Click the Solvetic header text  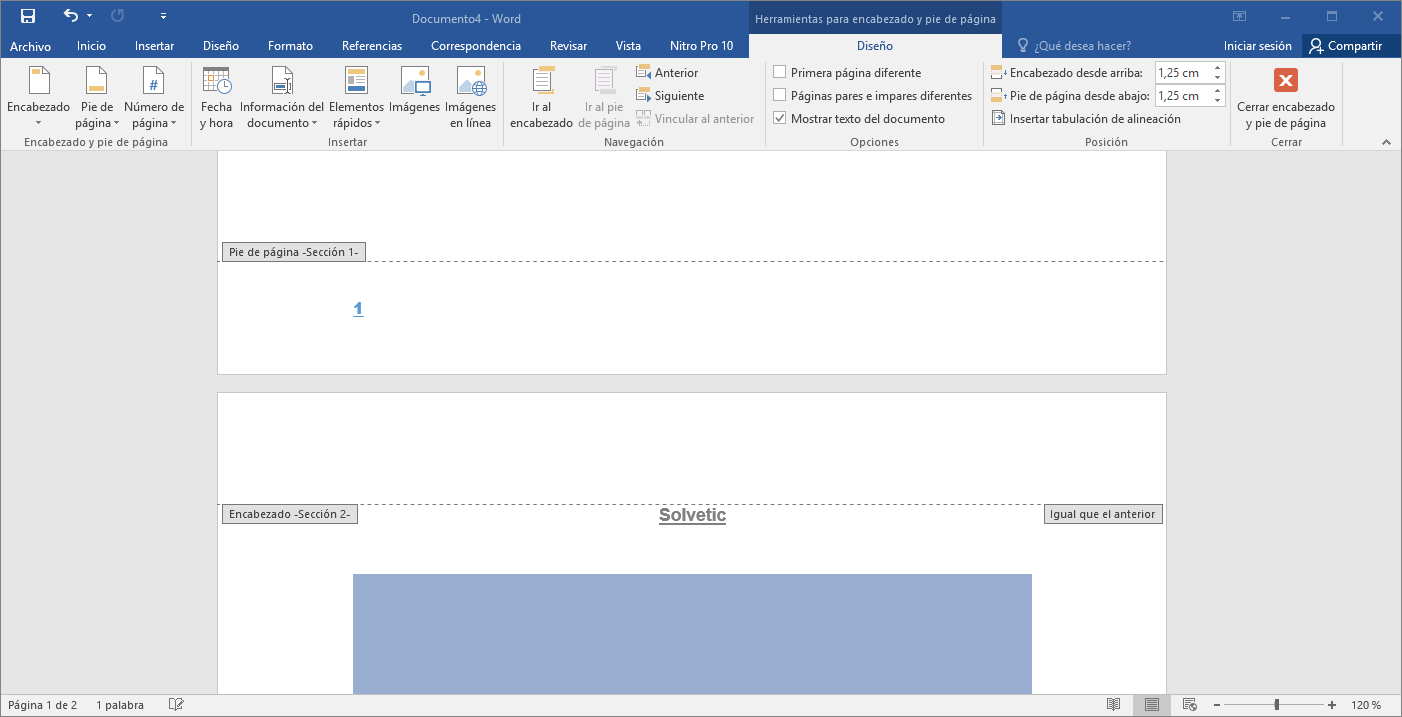pos(692,516)
